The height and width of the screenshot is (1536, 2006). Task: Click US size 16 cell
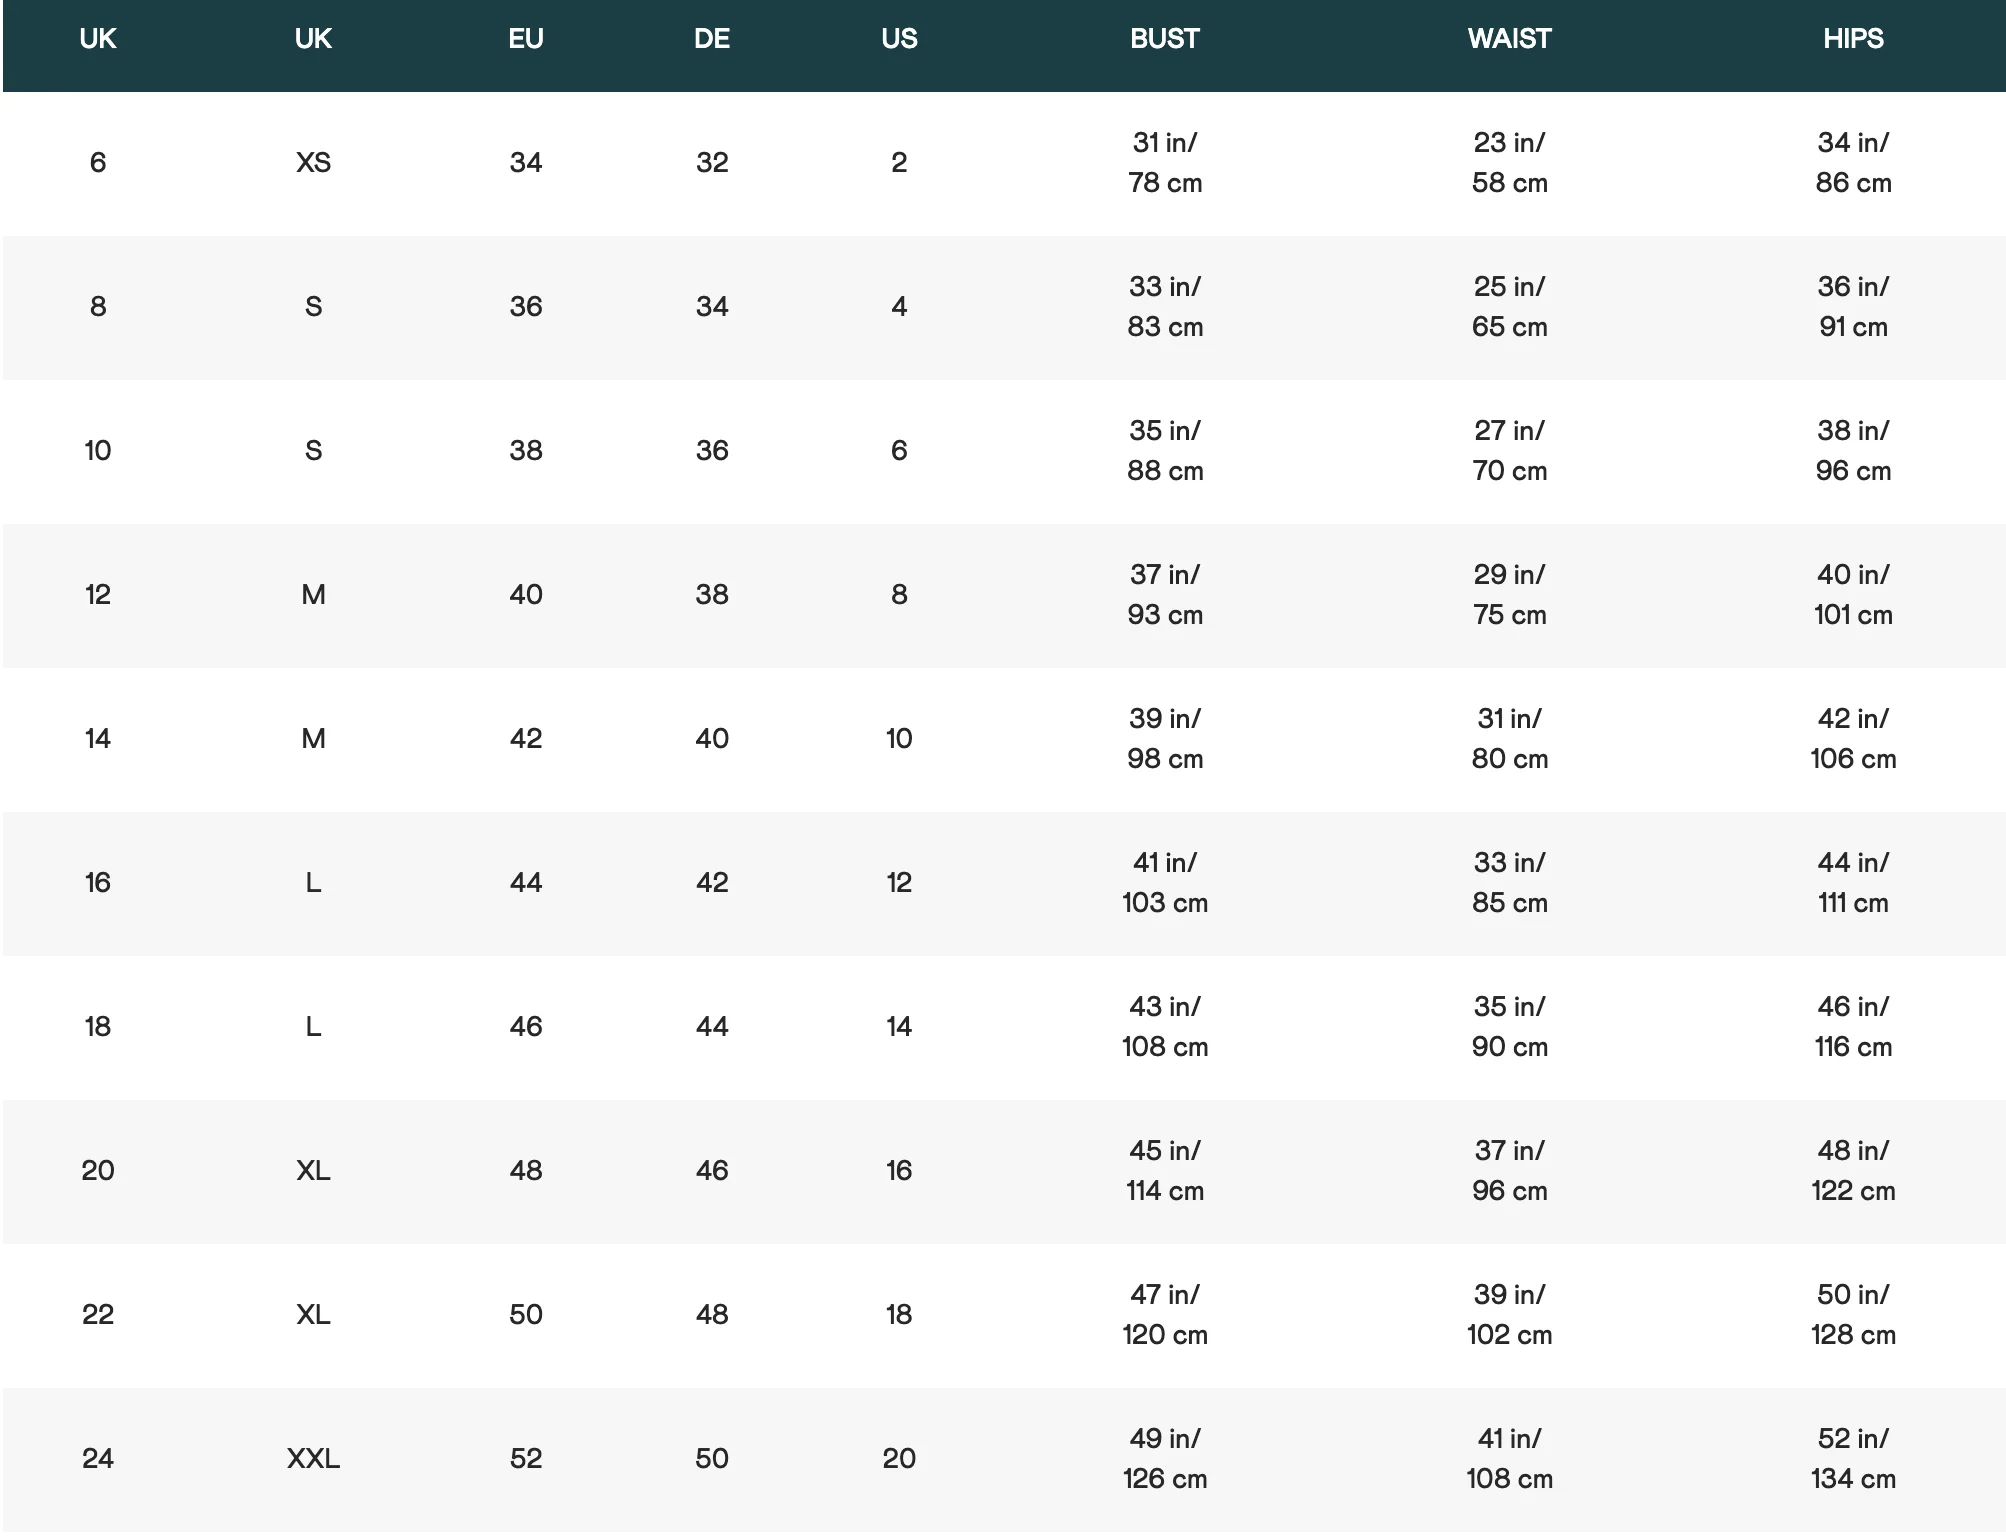pos(899,1170)
